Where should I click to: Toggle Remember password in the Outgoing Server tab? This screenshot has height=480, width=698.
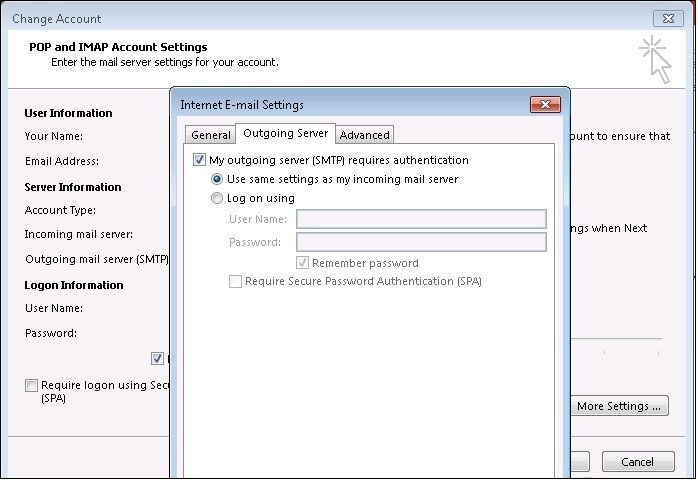point(303,263)
